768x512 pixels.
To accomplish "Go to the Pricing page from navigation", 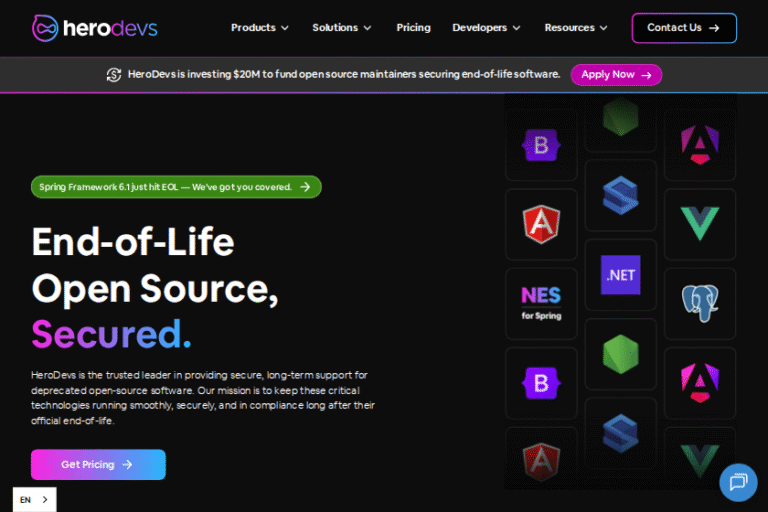I will 413,28.
